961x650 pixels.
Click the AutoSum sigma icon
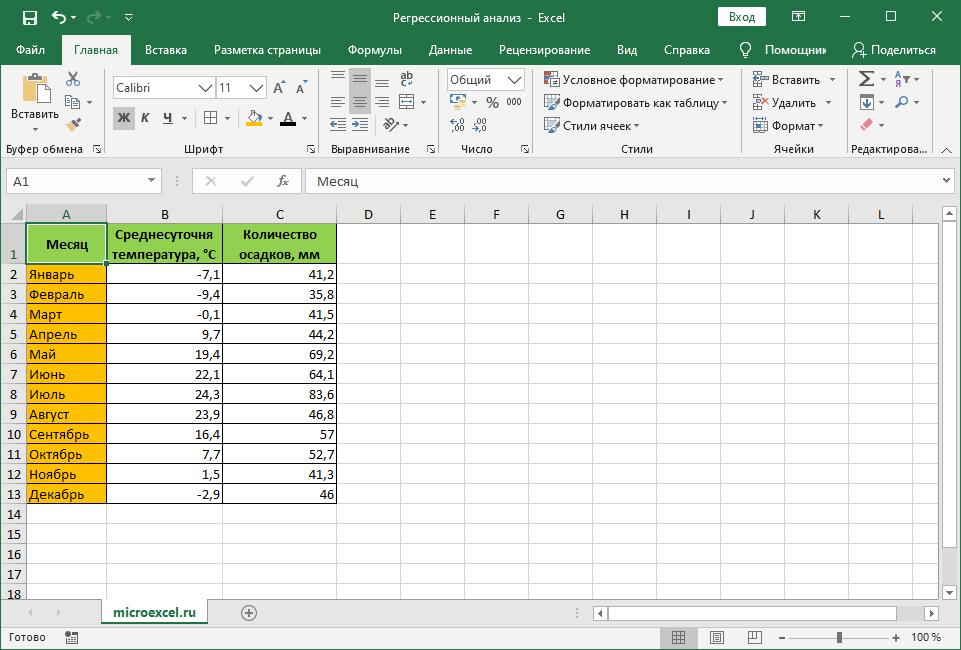coord(866,79)
